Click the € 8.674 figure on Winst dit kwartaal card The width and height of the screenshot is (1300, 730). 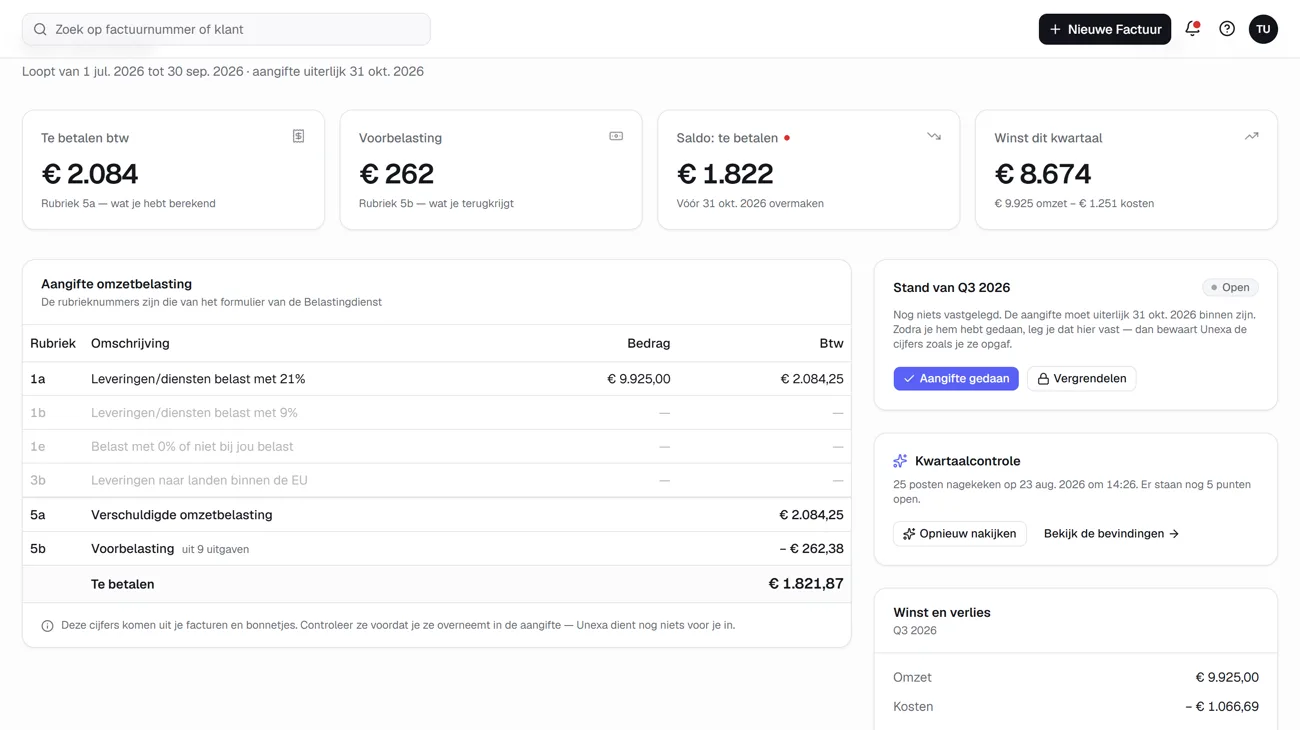1043,174
